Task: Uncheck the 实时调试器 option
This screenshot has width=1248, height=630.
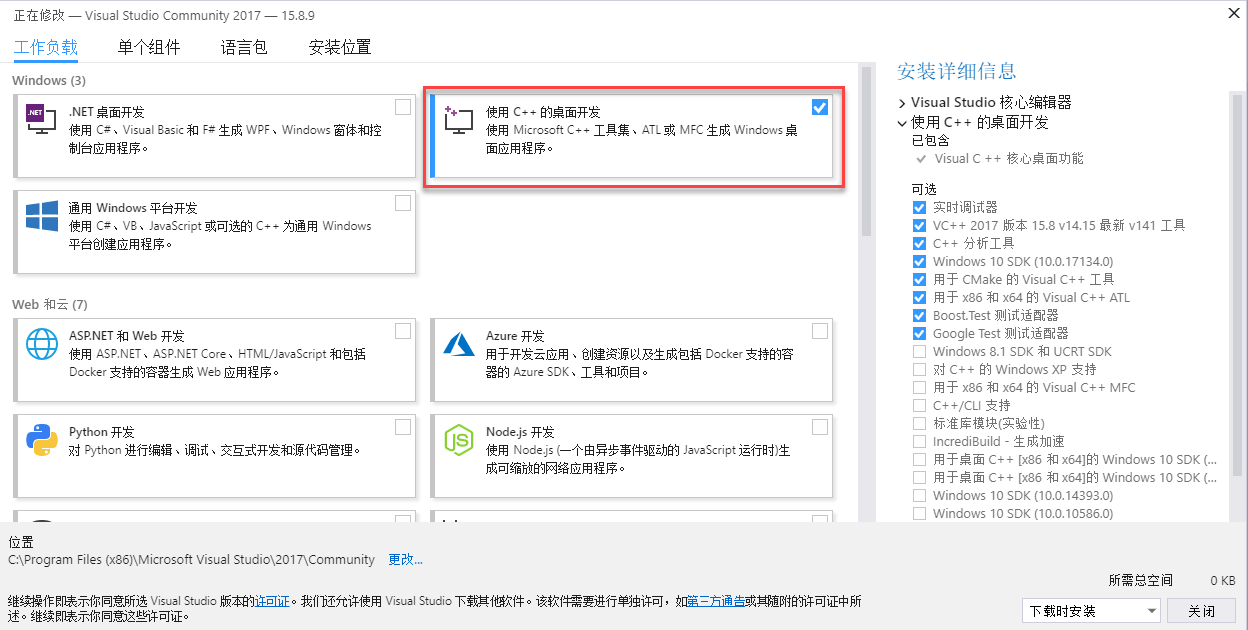Action: (x=919, y=207)
